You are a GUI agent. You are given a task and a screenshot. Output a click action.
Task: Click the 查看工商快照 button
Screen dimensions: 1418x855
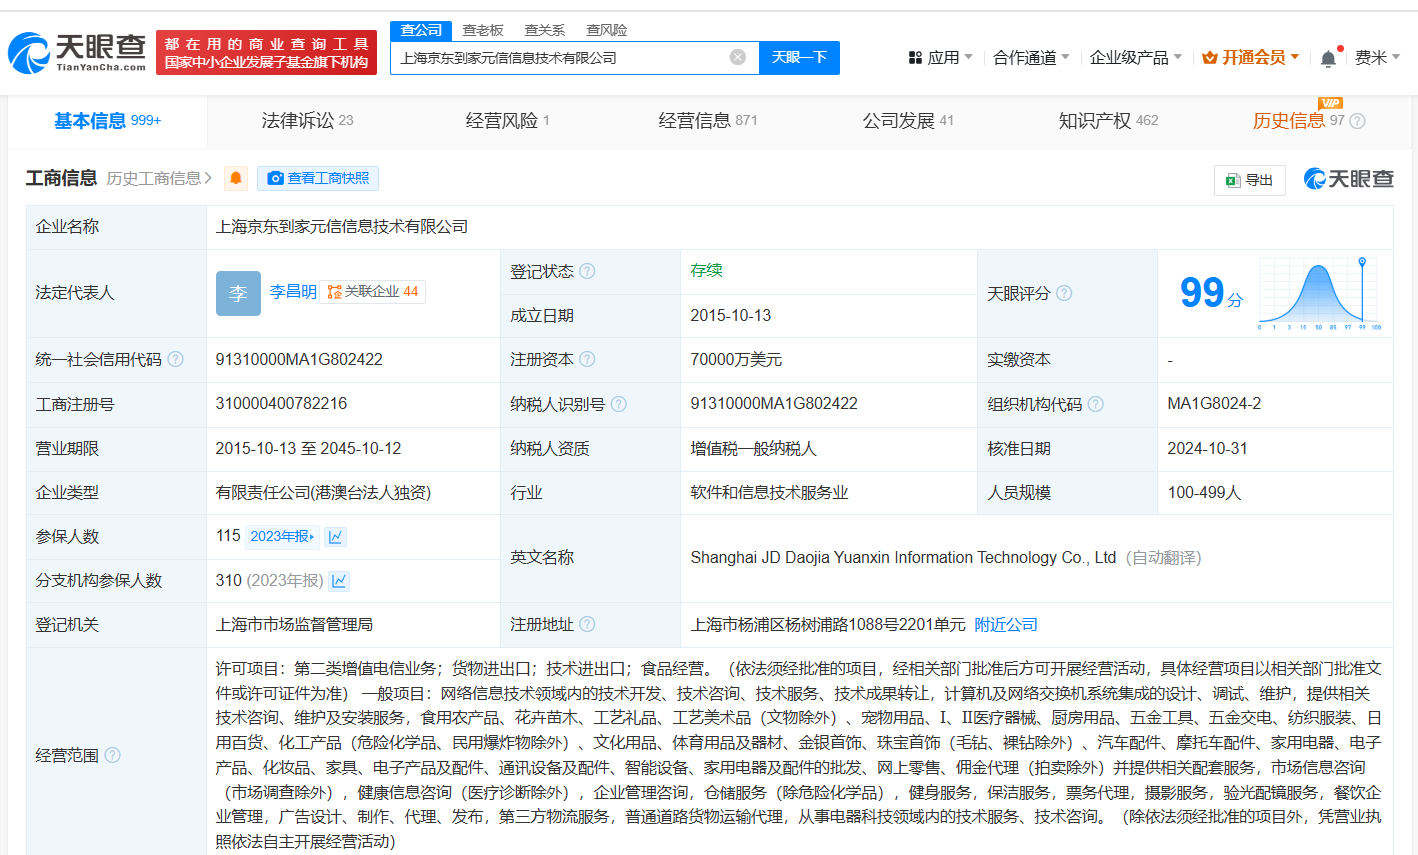(318, 178)
